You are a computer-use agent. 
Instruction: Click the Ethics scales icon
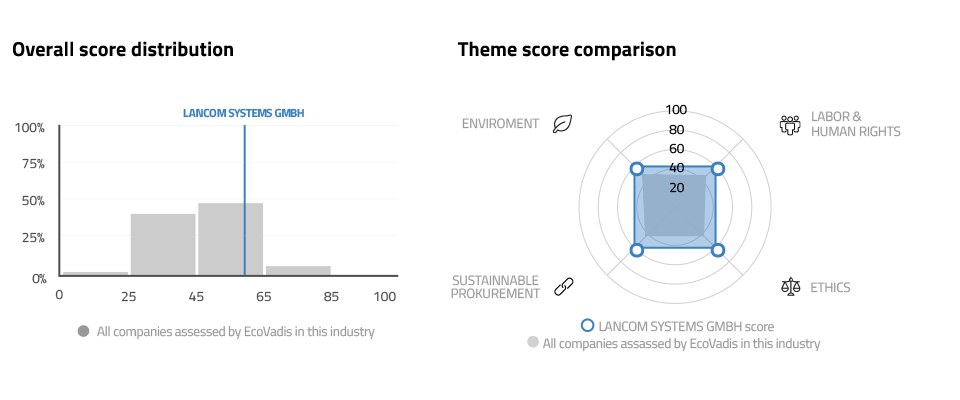click(791, 286)
